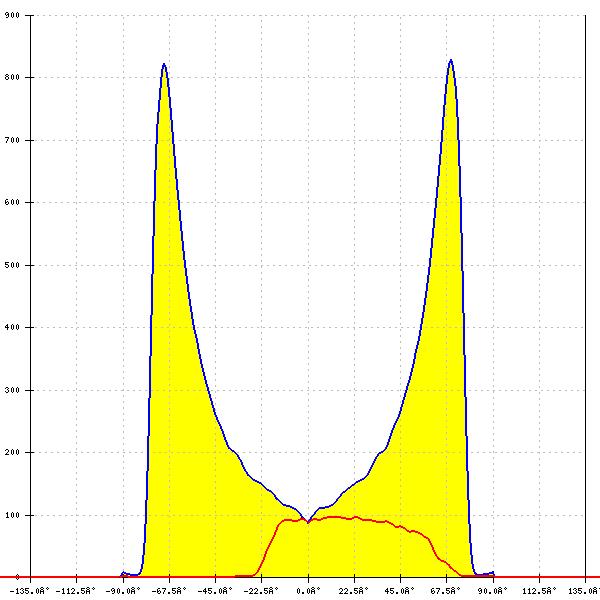600x600 pixels.
Task: Click the 600 y-axis label
Action: [12, 202]
